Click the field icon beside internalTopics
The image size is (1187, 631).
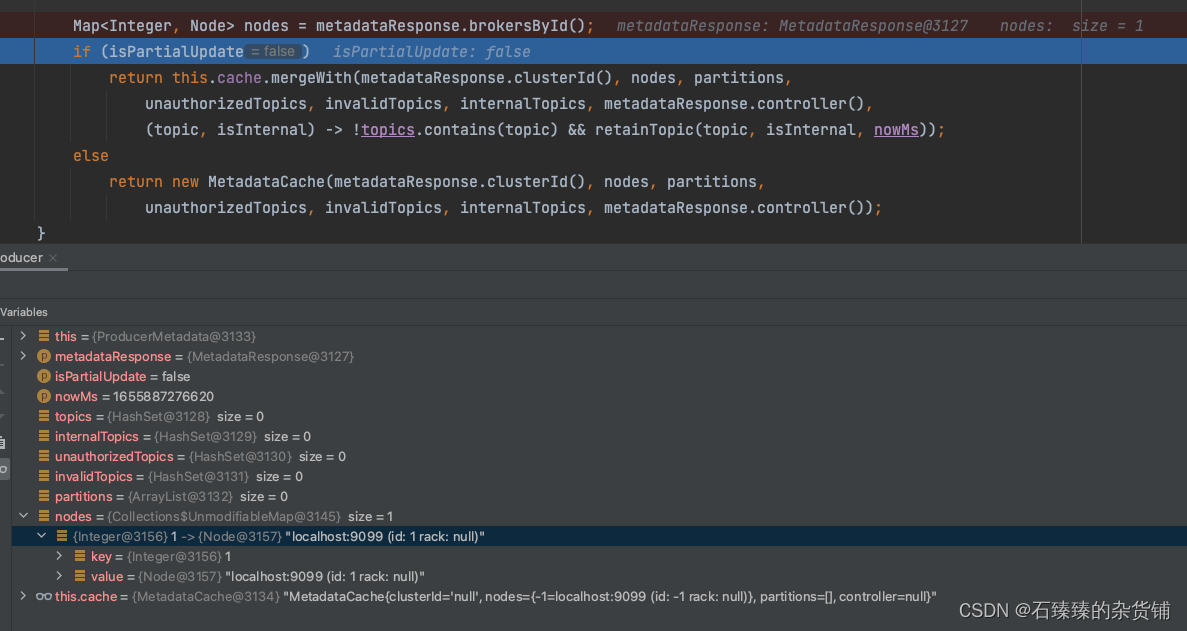[44, 436]
